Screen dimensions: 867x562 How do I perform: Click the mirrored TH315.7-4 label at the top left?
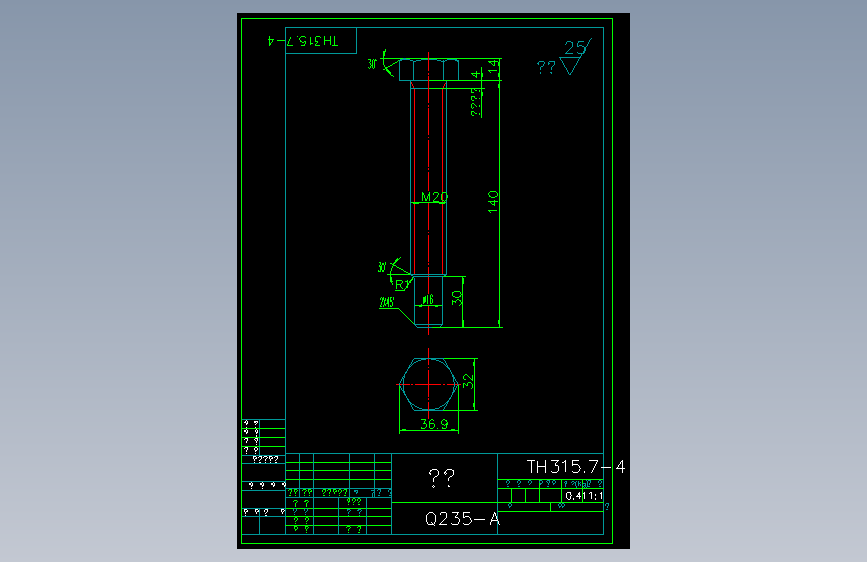[303, 41]
